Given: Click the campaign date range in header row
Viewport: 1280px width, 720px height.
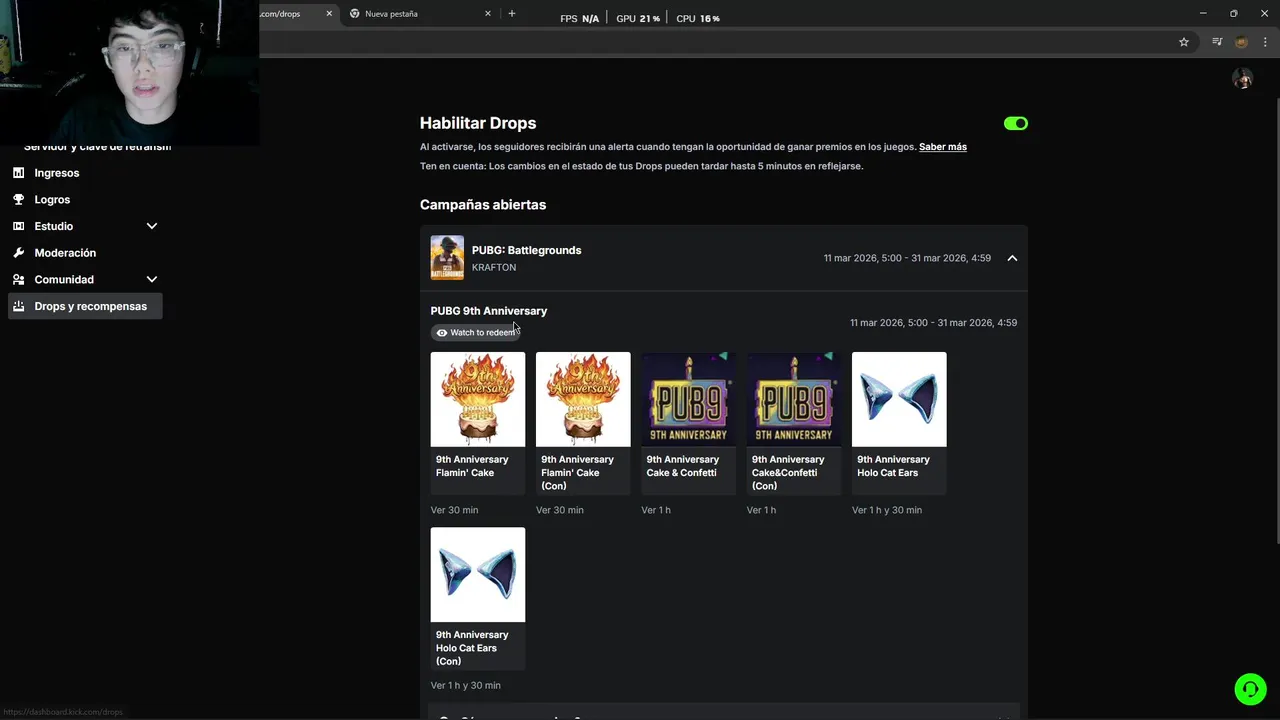Looking at the screenshot, I should click(907, 258).
